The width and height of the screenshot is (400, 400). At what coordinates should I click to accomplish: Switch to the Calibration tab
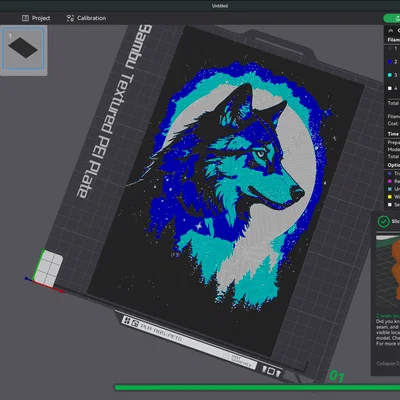pos(86,18)
